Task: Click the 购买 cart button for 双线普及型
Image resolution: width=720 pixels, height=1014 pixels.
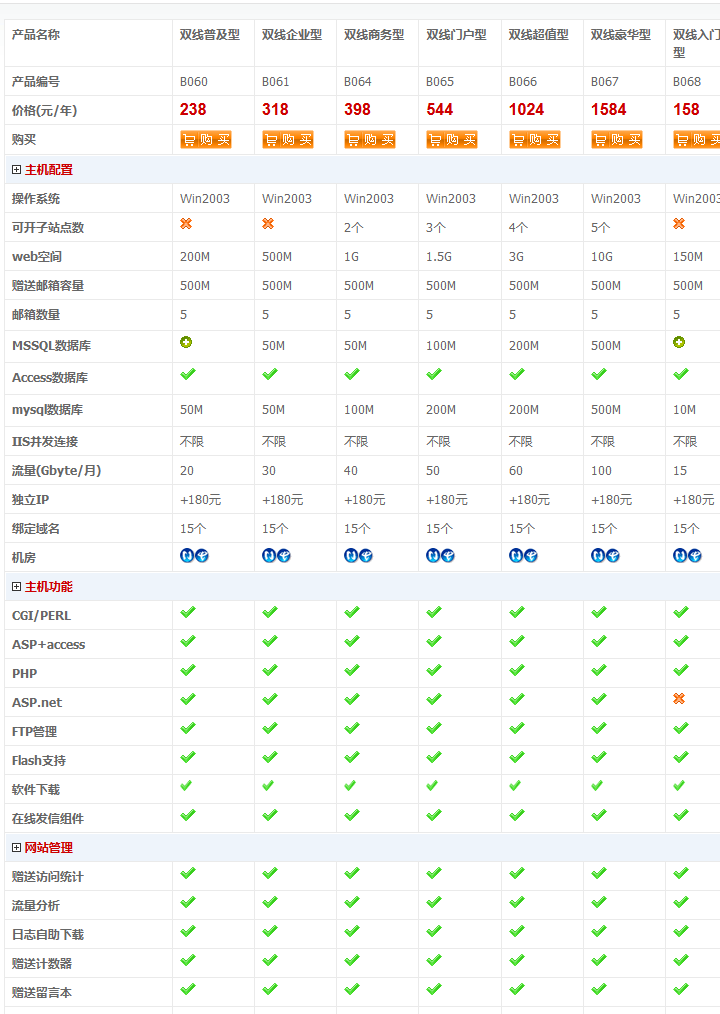Action: [x=205, y=140]
